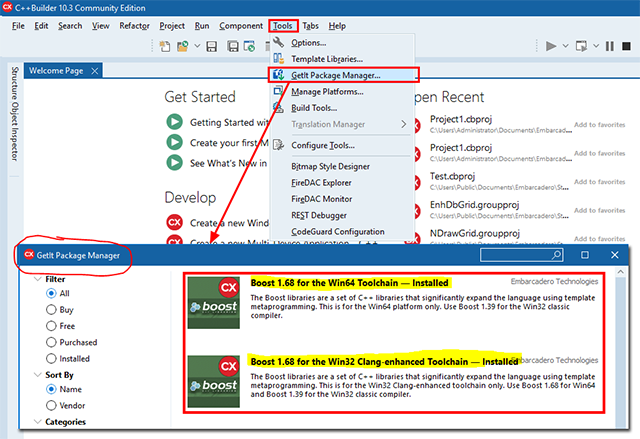This screenshot has height=439, width=640.
Task: Click the Stop program toolbar button
Action: (626, 46)
